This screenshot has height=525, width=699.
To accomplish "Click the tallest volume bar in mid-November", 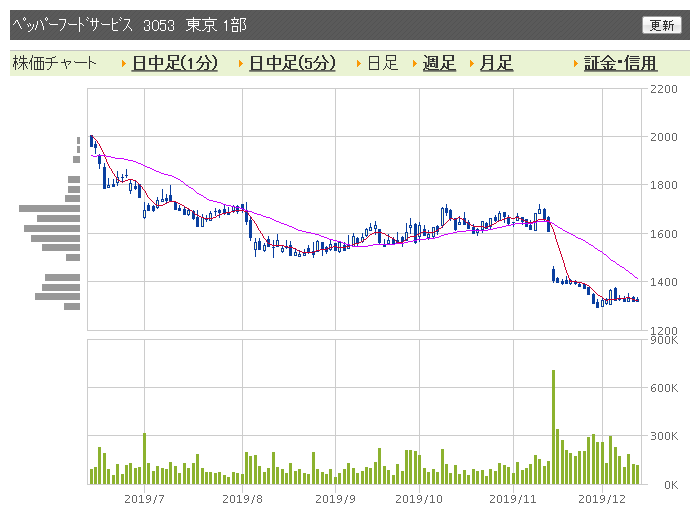I will (x=553, y=427).
